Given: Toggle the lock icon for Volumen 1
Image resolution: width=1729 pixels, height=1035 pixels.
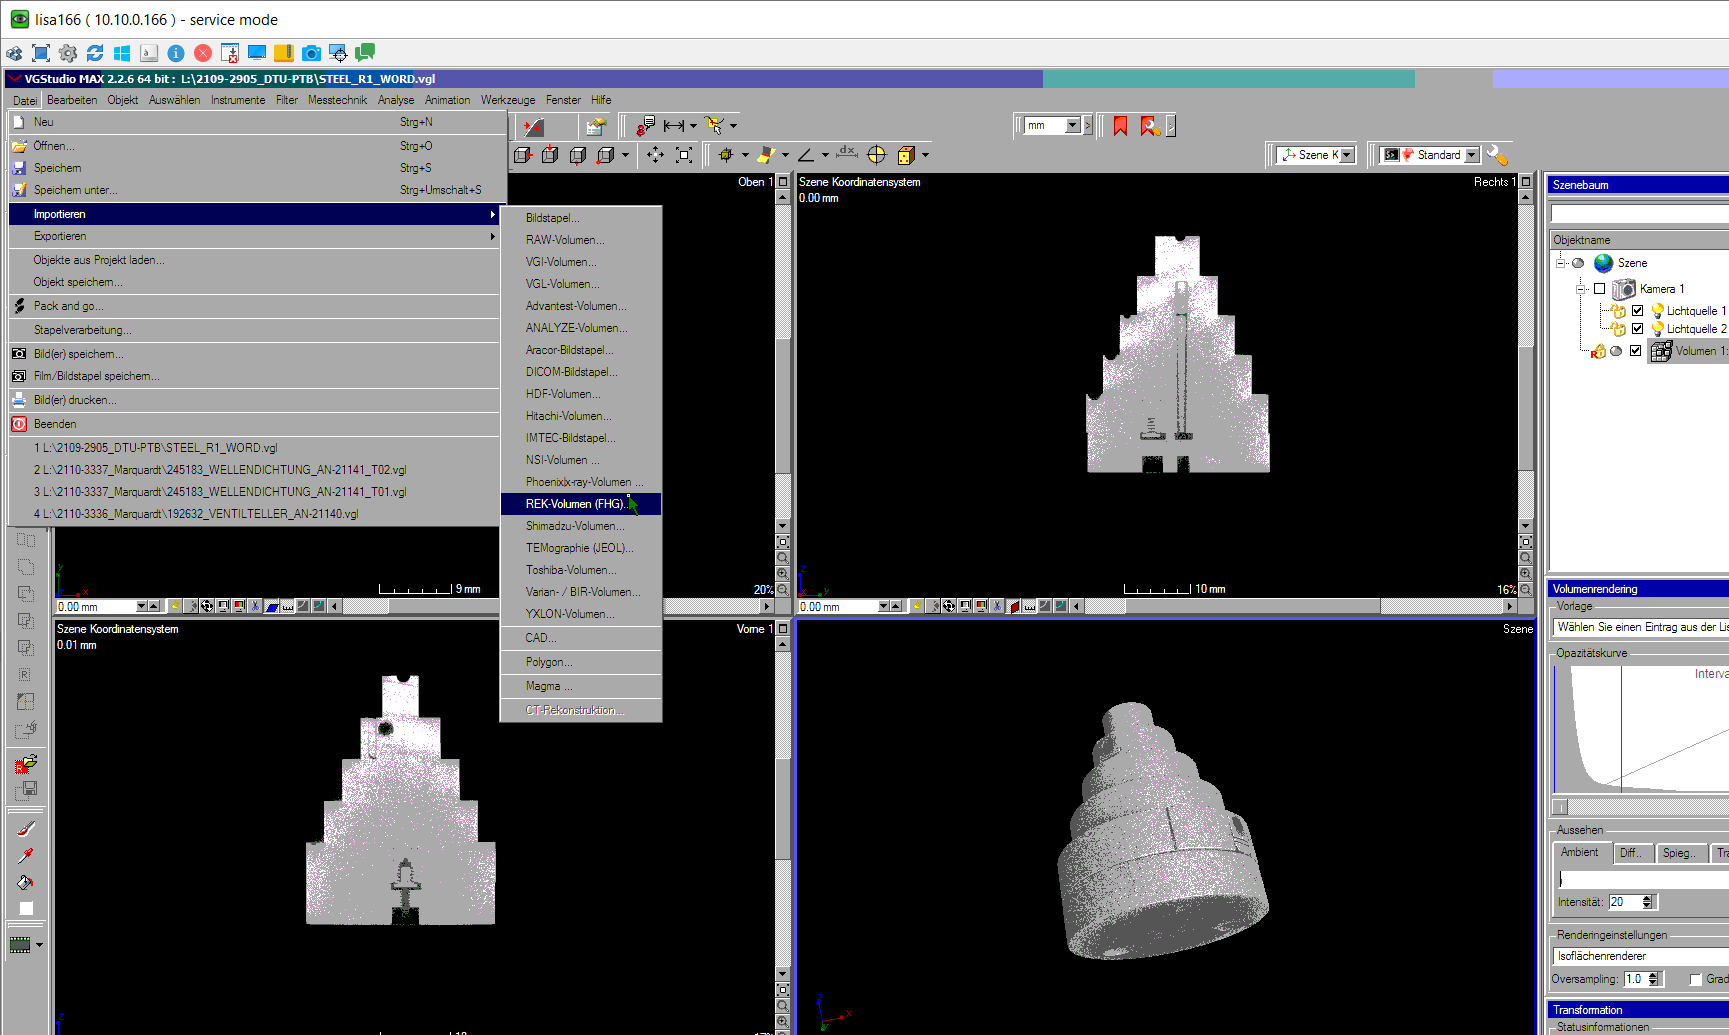Looking at the screenshot, I should [1599, 351].
